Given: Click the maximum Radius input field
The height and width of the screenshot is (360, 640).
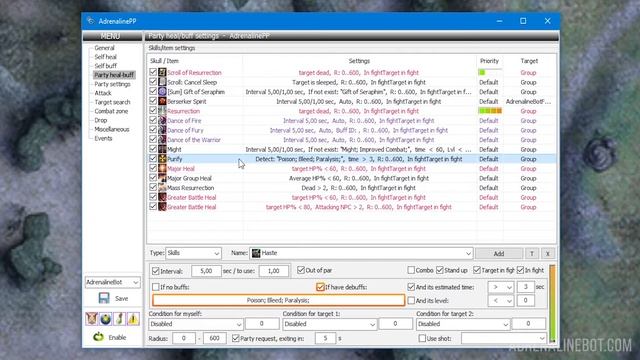Looking at the screenshot, I should pyautogui.click(x=215, y=338).
